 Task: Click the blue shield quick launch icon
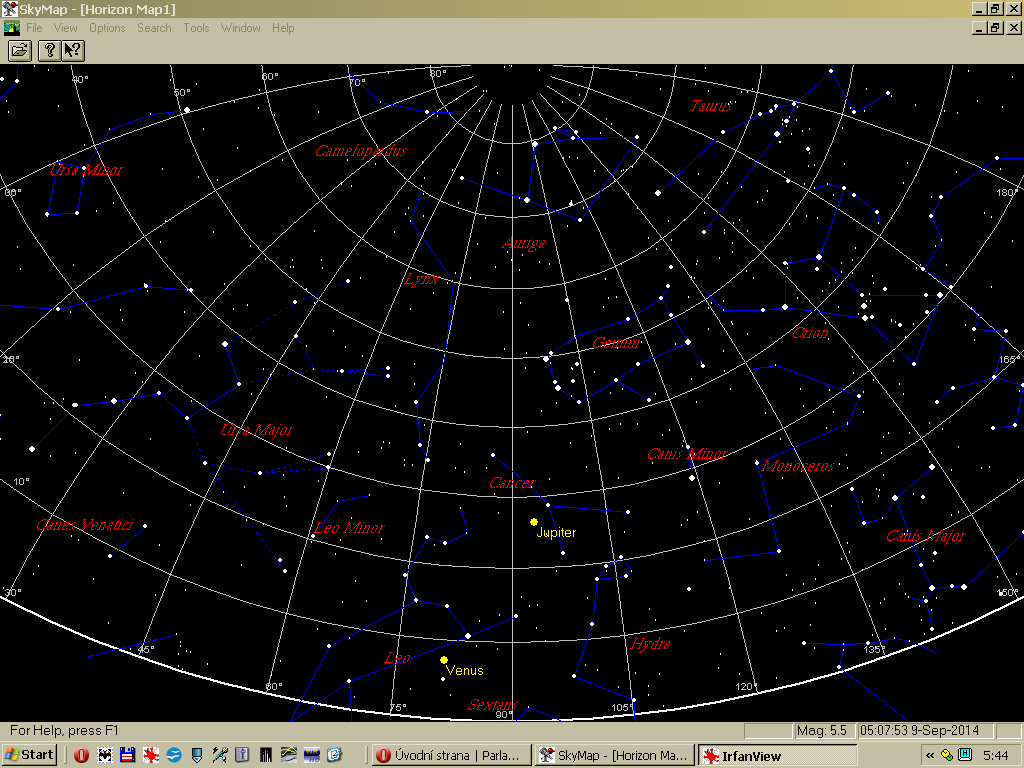(x=197, y=755)
